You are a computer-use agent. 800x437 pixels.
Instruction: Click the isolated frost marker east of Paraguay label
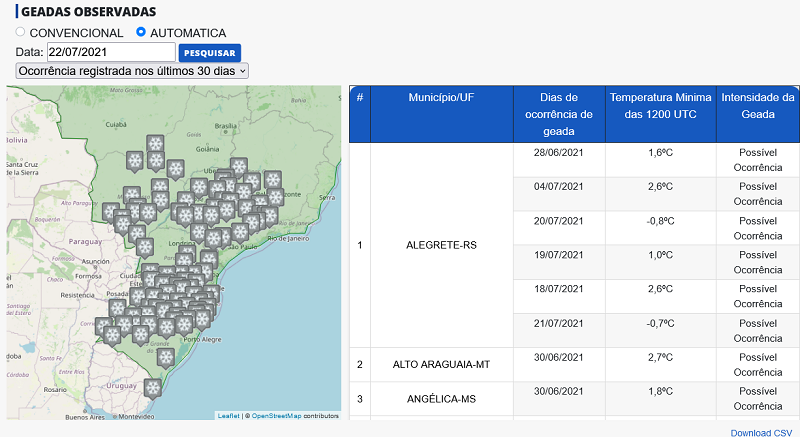[x=142, y=246]
